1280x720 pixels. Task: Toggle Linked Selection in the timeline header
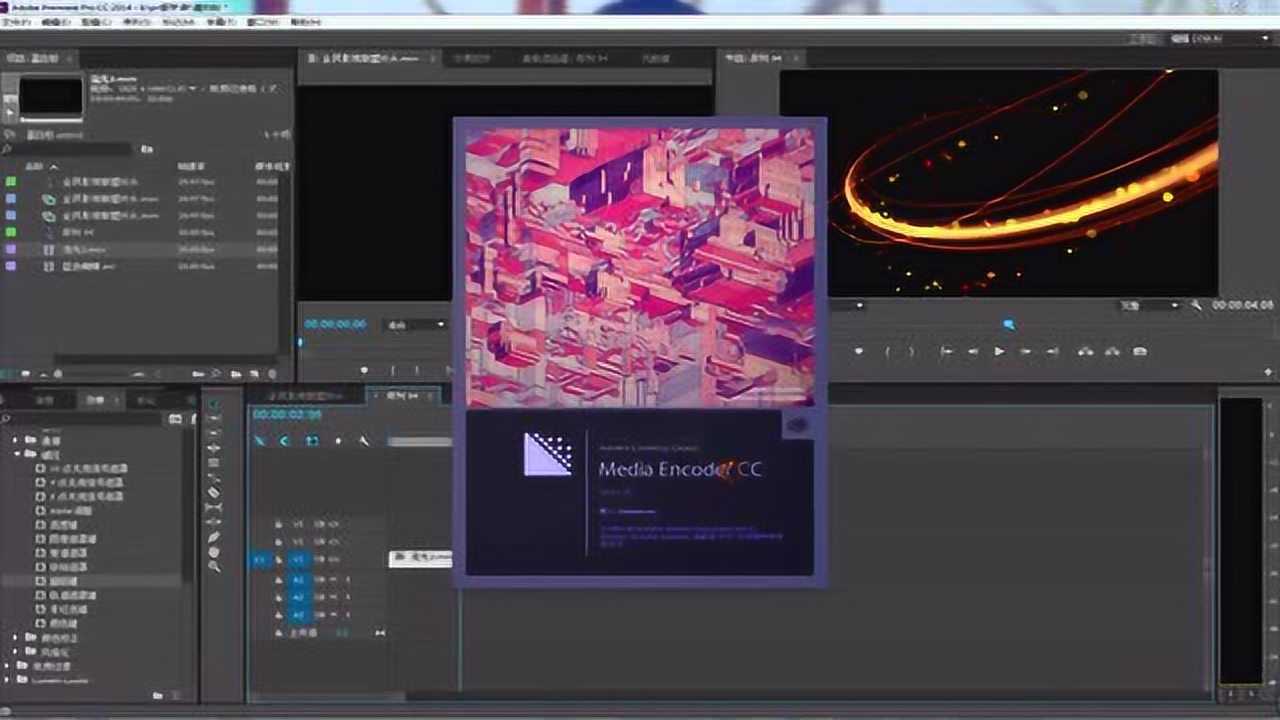312,440
